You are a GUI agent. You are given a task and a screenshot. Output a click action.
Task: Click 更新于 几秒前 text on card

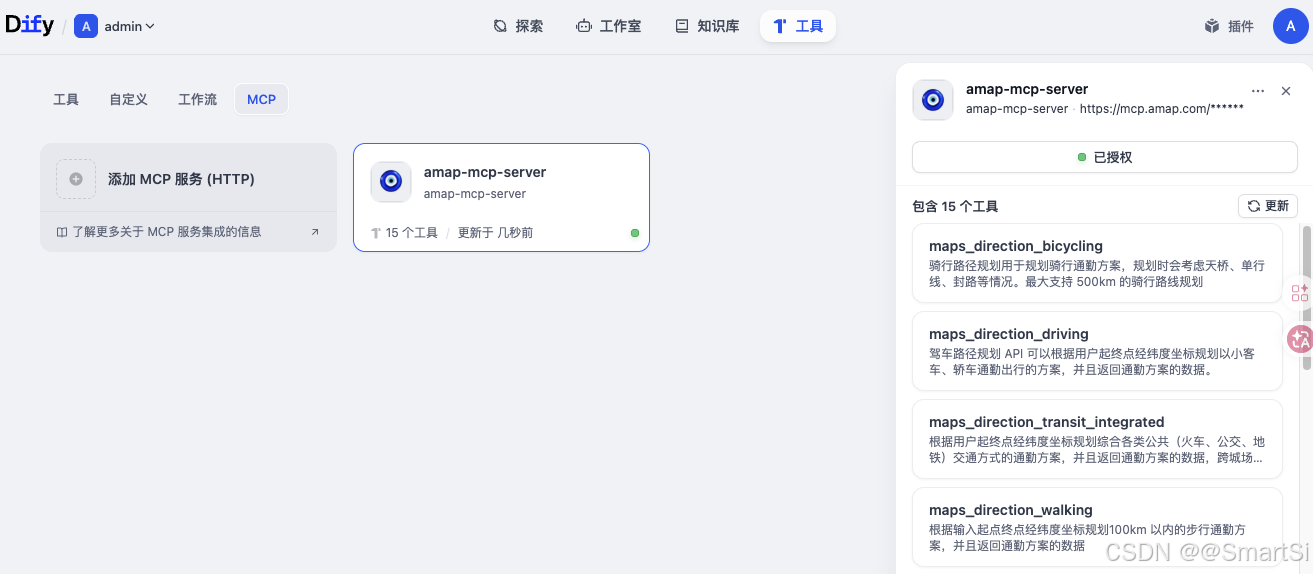pos(495,233)
